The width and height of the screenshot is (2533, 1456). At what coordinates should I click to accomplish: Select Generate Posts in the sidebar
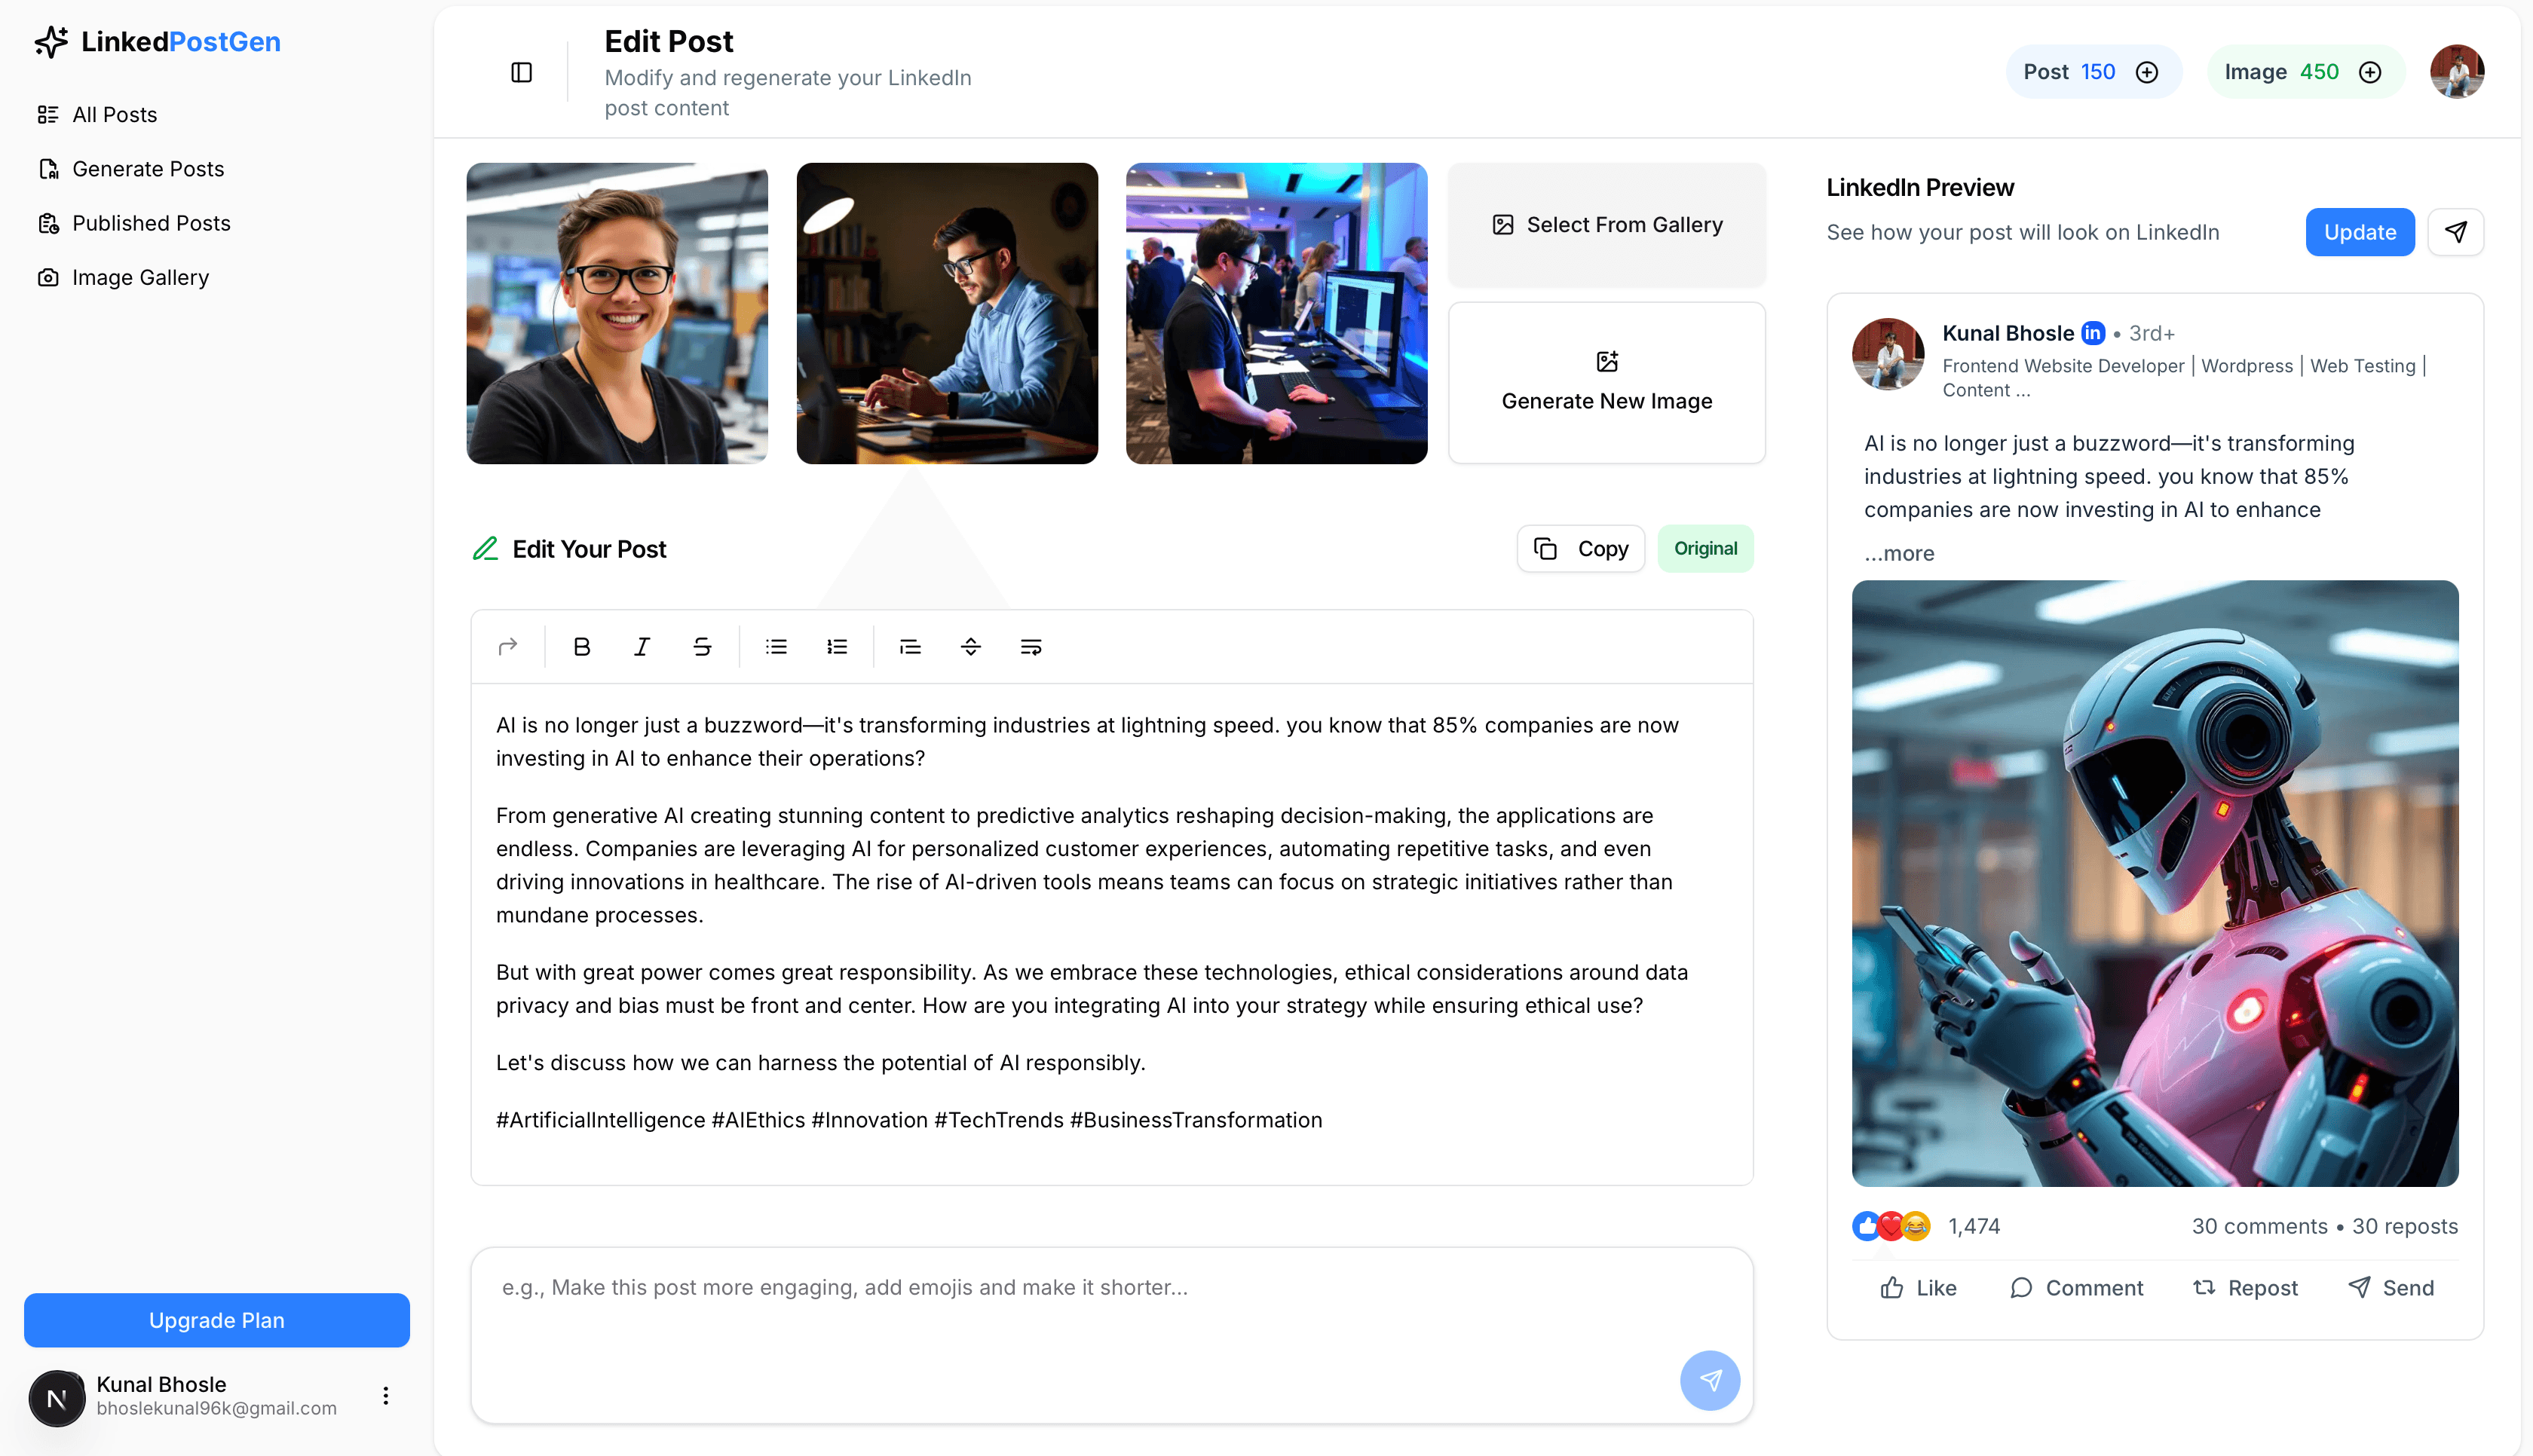(x=147, y=169)
